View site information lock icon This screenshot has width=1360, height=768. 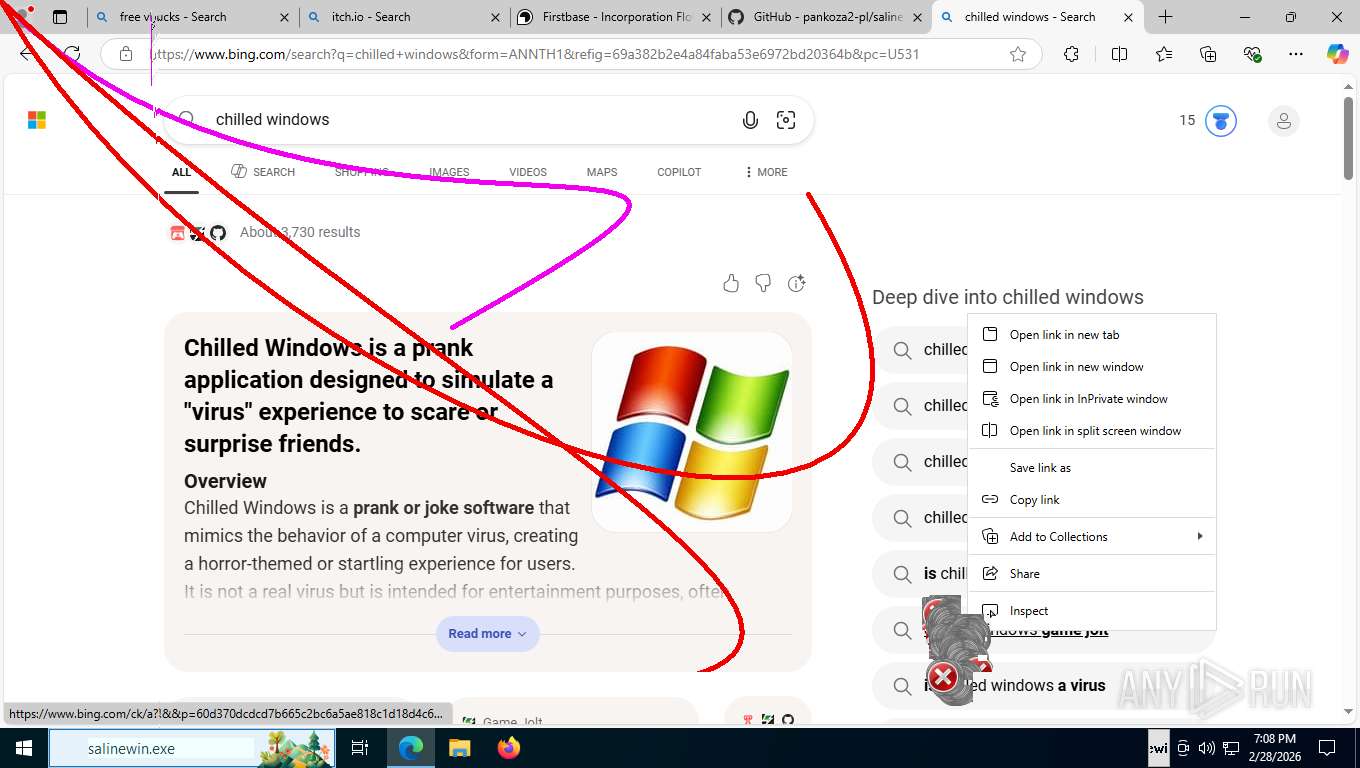pos(125,54)
